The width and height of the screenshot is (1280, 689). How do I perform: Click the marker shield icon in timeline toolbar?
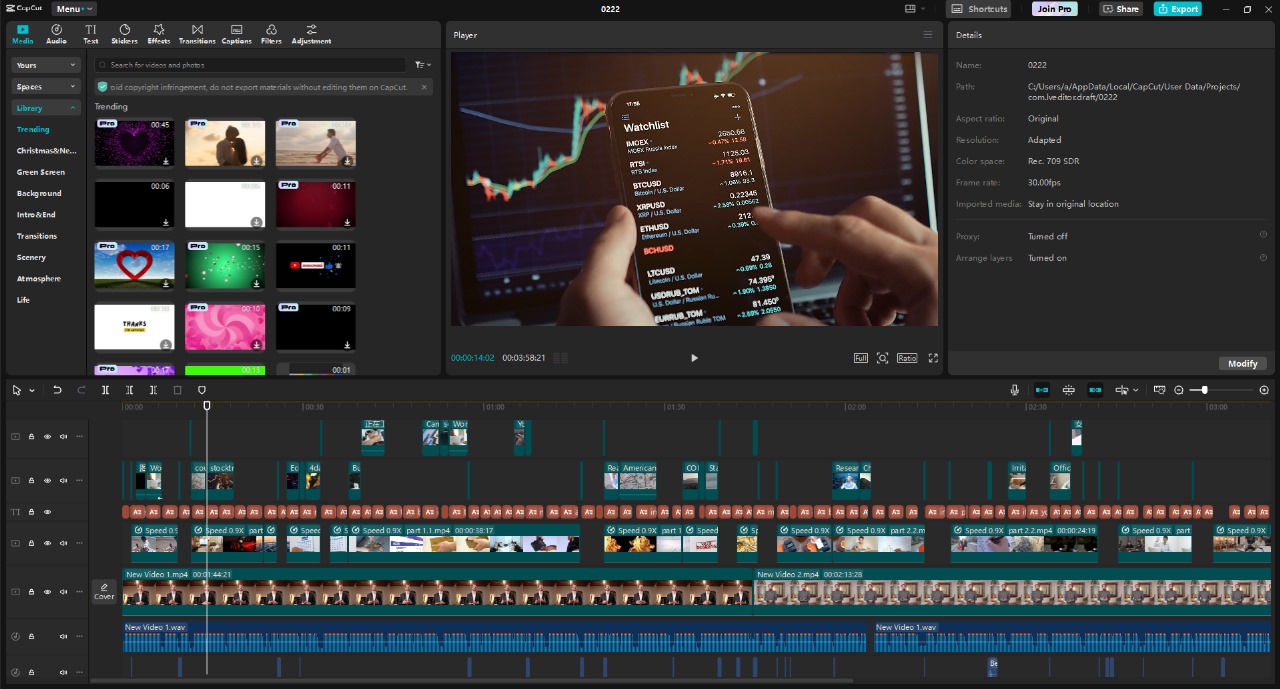pos(201,390)
